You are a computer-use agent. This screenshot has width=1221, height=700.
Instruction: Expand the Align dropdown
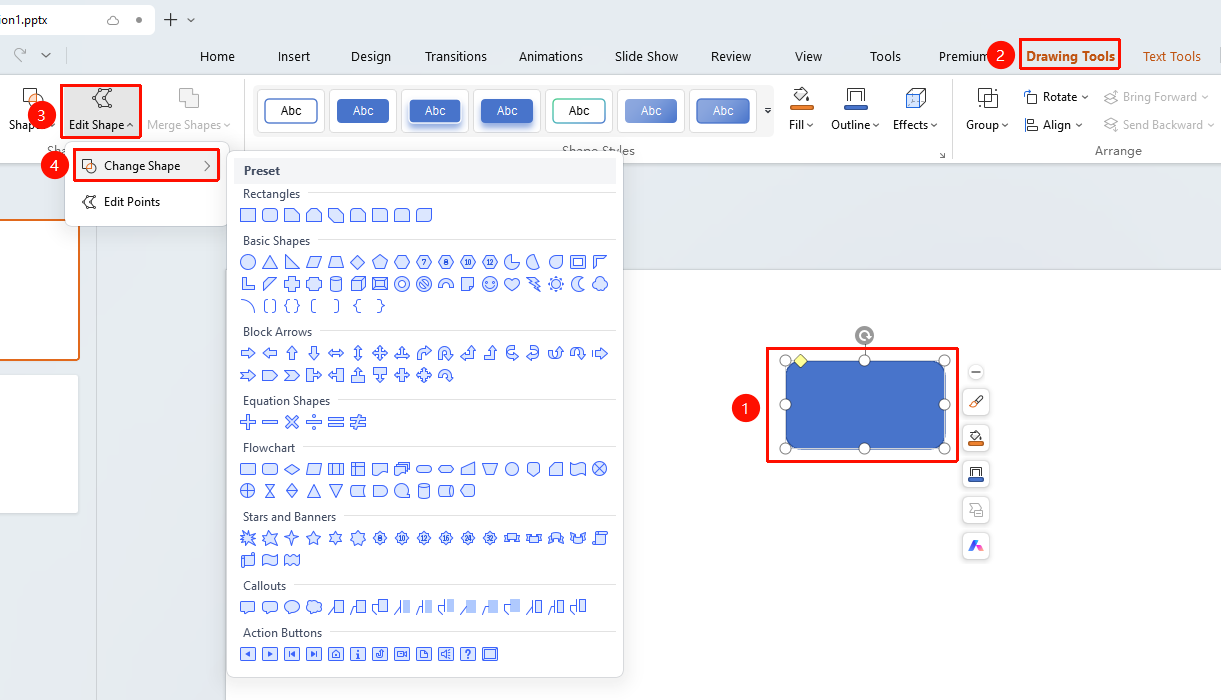click(x=1054, y=125)
